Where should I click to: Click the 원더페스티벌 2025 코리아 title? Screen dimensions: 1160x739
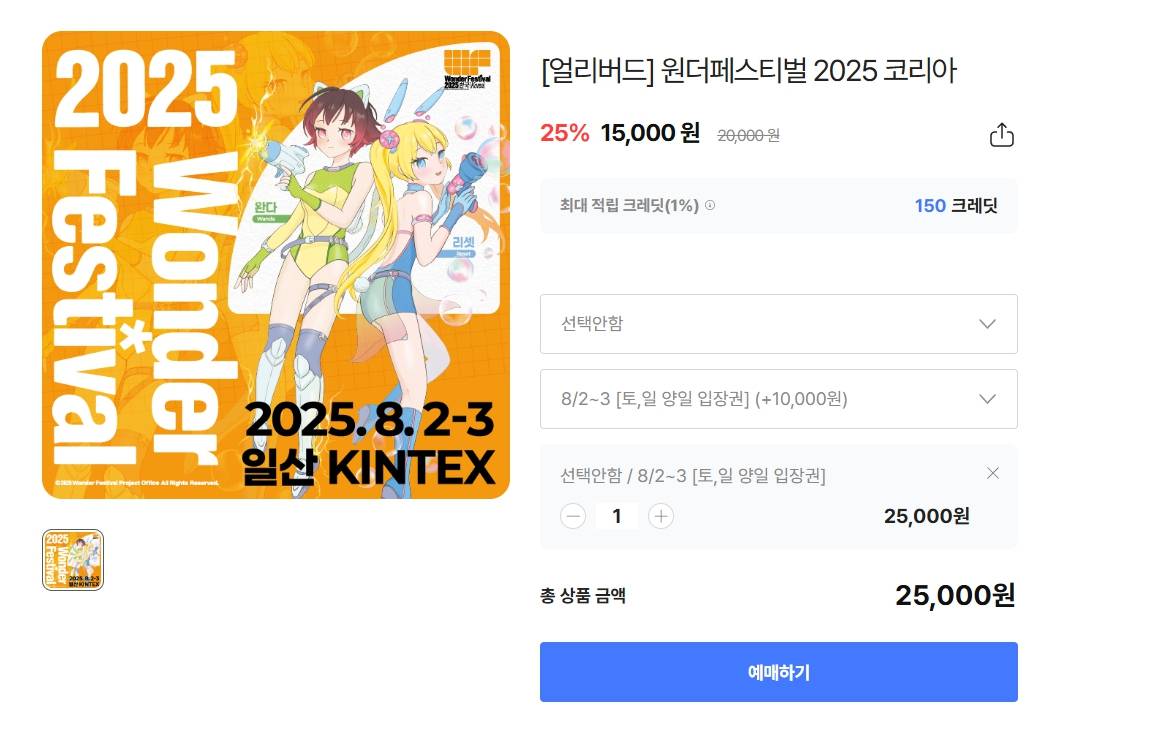pos(748,71)
